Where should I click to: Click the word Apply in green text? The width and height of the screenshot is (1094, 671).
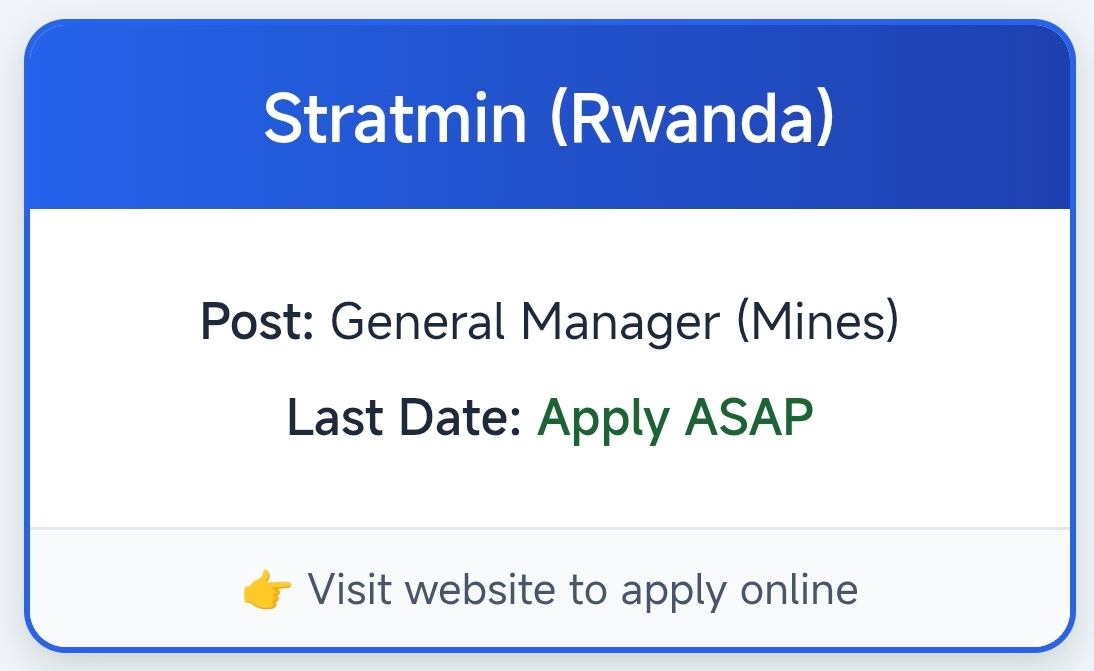tap(603, 418)
